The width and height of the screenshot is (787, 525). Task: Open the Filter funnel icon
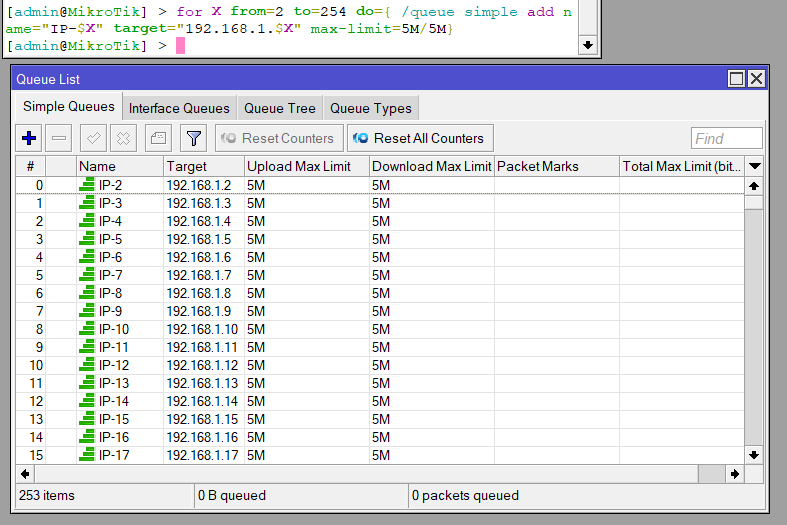(x=193, y=138)
